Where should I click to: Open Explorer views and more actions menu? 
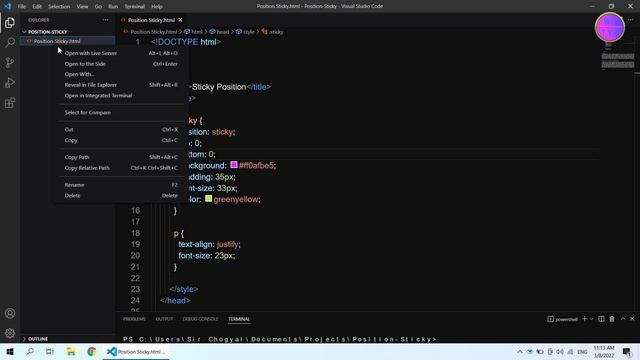pyautogui.click(x=106, y=20)
